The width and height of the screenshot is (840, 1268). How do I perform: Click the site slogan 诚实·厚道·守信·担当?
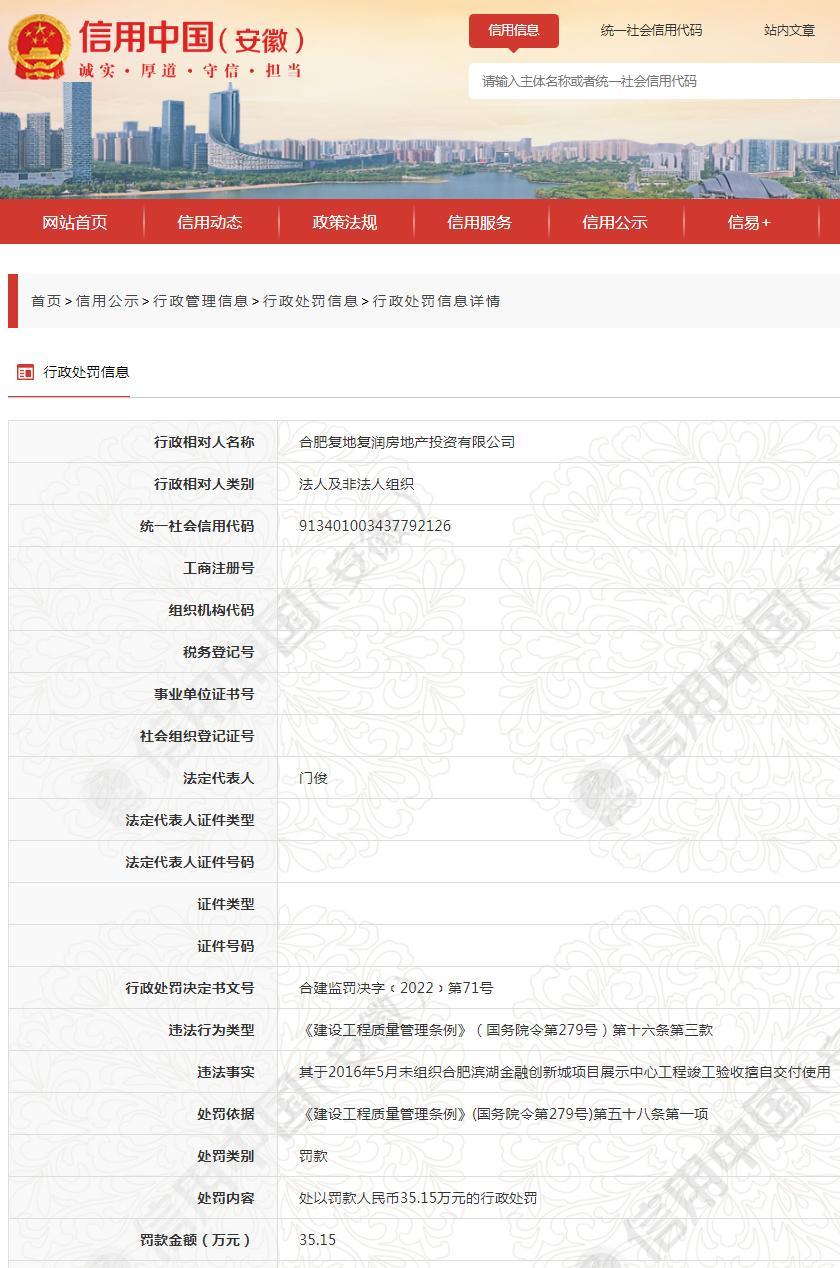pyautogui.click(x=190, y=70)
